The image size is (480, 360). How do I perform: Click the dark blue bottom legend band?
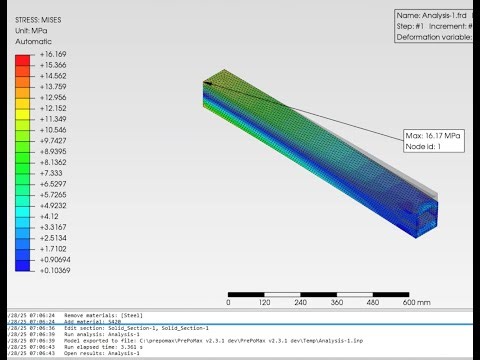pyautogui.click(x=22, y=266)
